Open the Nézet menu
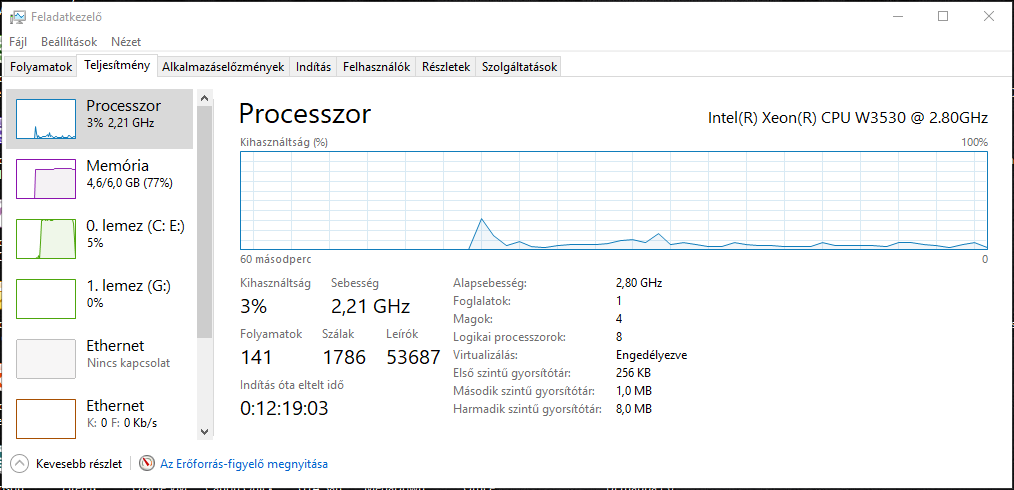The height and width of the screenshot is (490, 1014). 126,42
